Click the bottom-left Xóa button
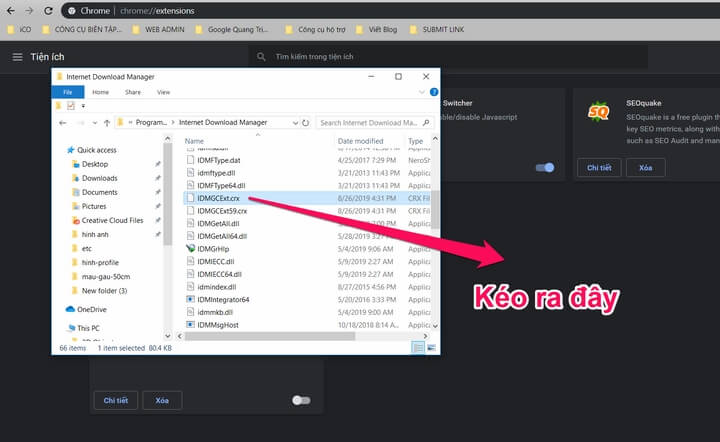Viewport: 720px width, 442px height. pos(162,400)
